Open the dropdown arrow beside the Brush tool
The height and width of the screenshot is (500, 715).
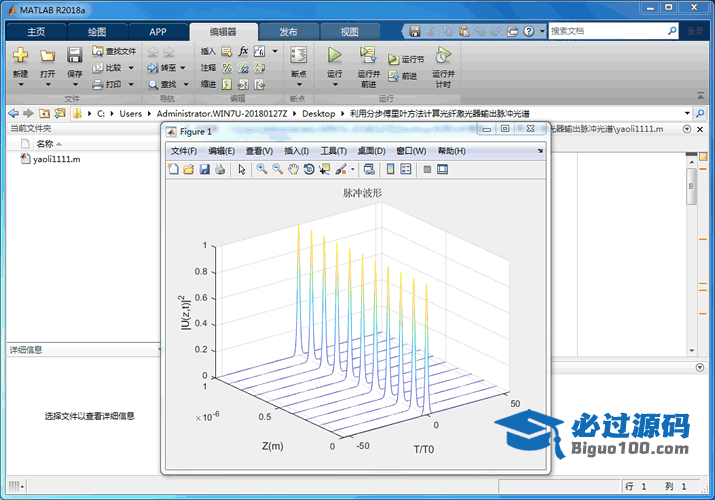coord(352,170)
